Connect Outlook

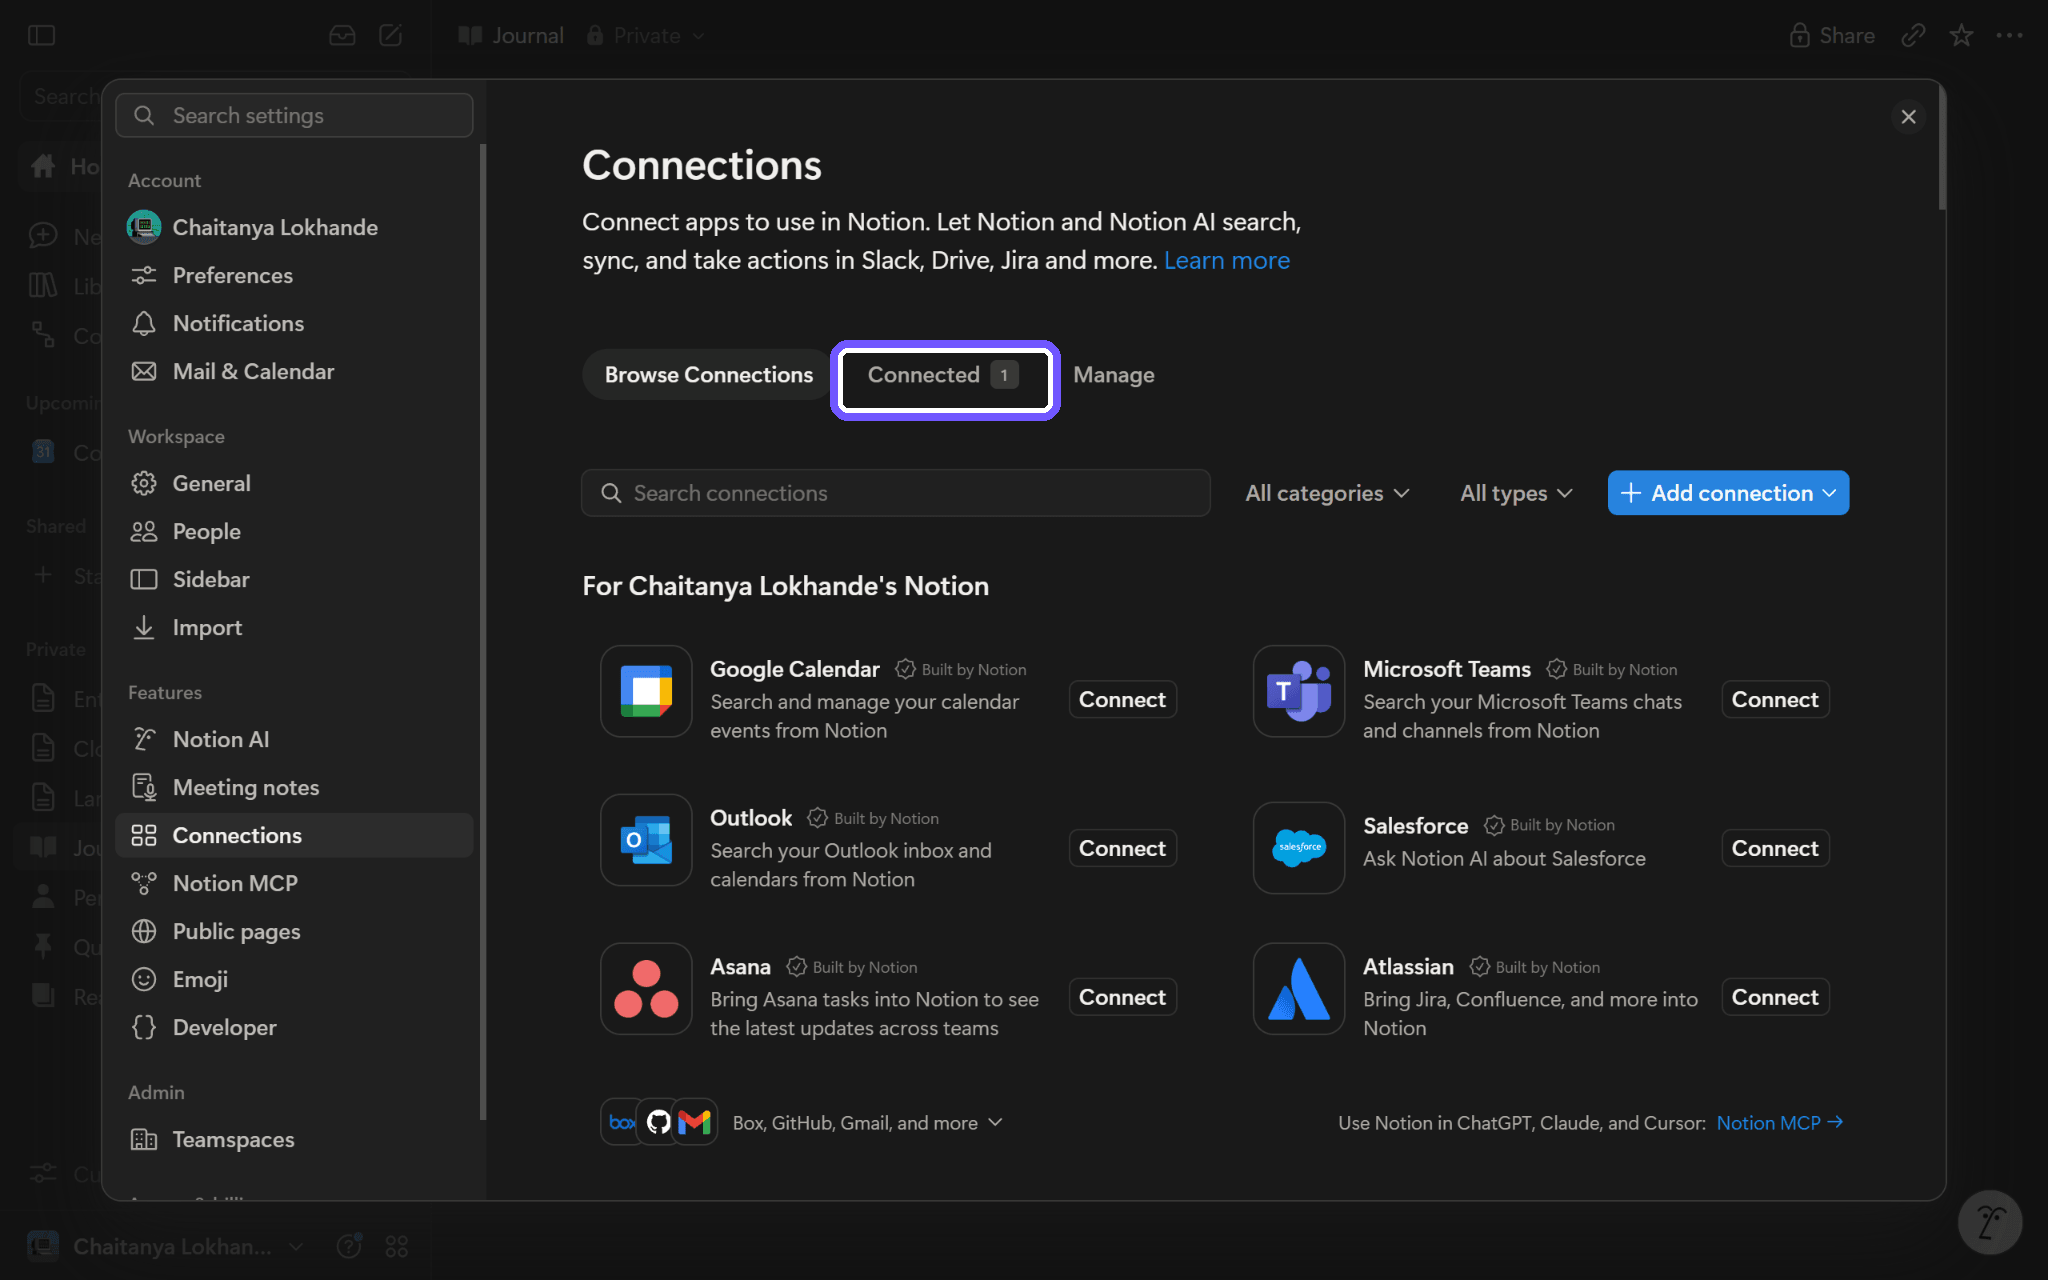point(1122,848)
